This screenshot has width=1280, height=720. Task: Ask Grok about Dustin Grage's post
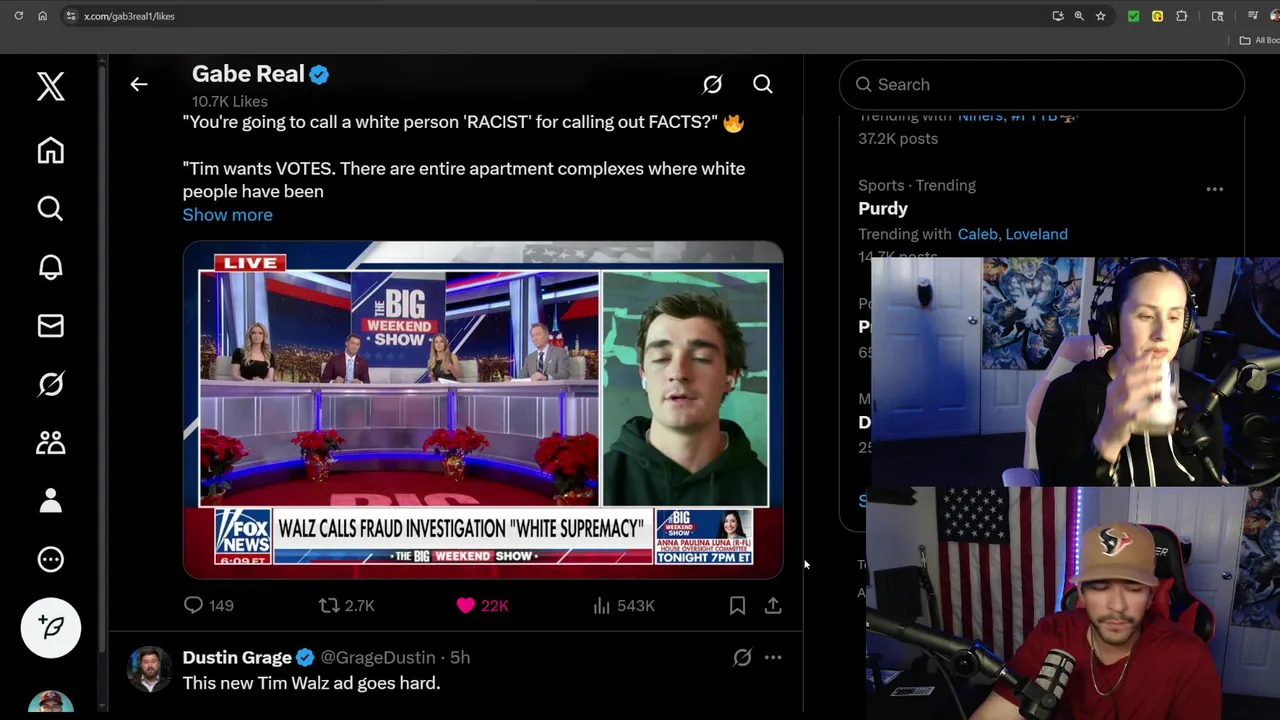click(742, 657)
